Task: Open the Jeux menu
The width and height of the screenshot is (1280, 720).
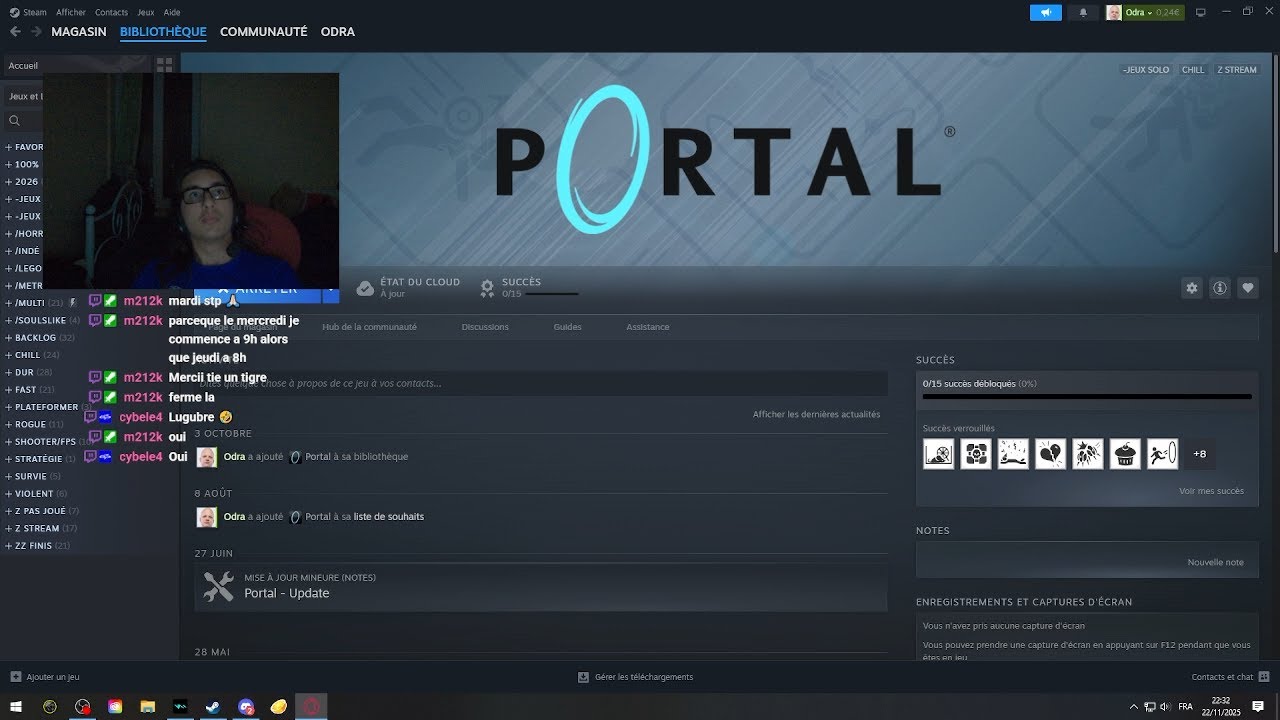Action: [146, 12]
